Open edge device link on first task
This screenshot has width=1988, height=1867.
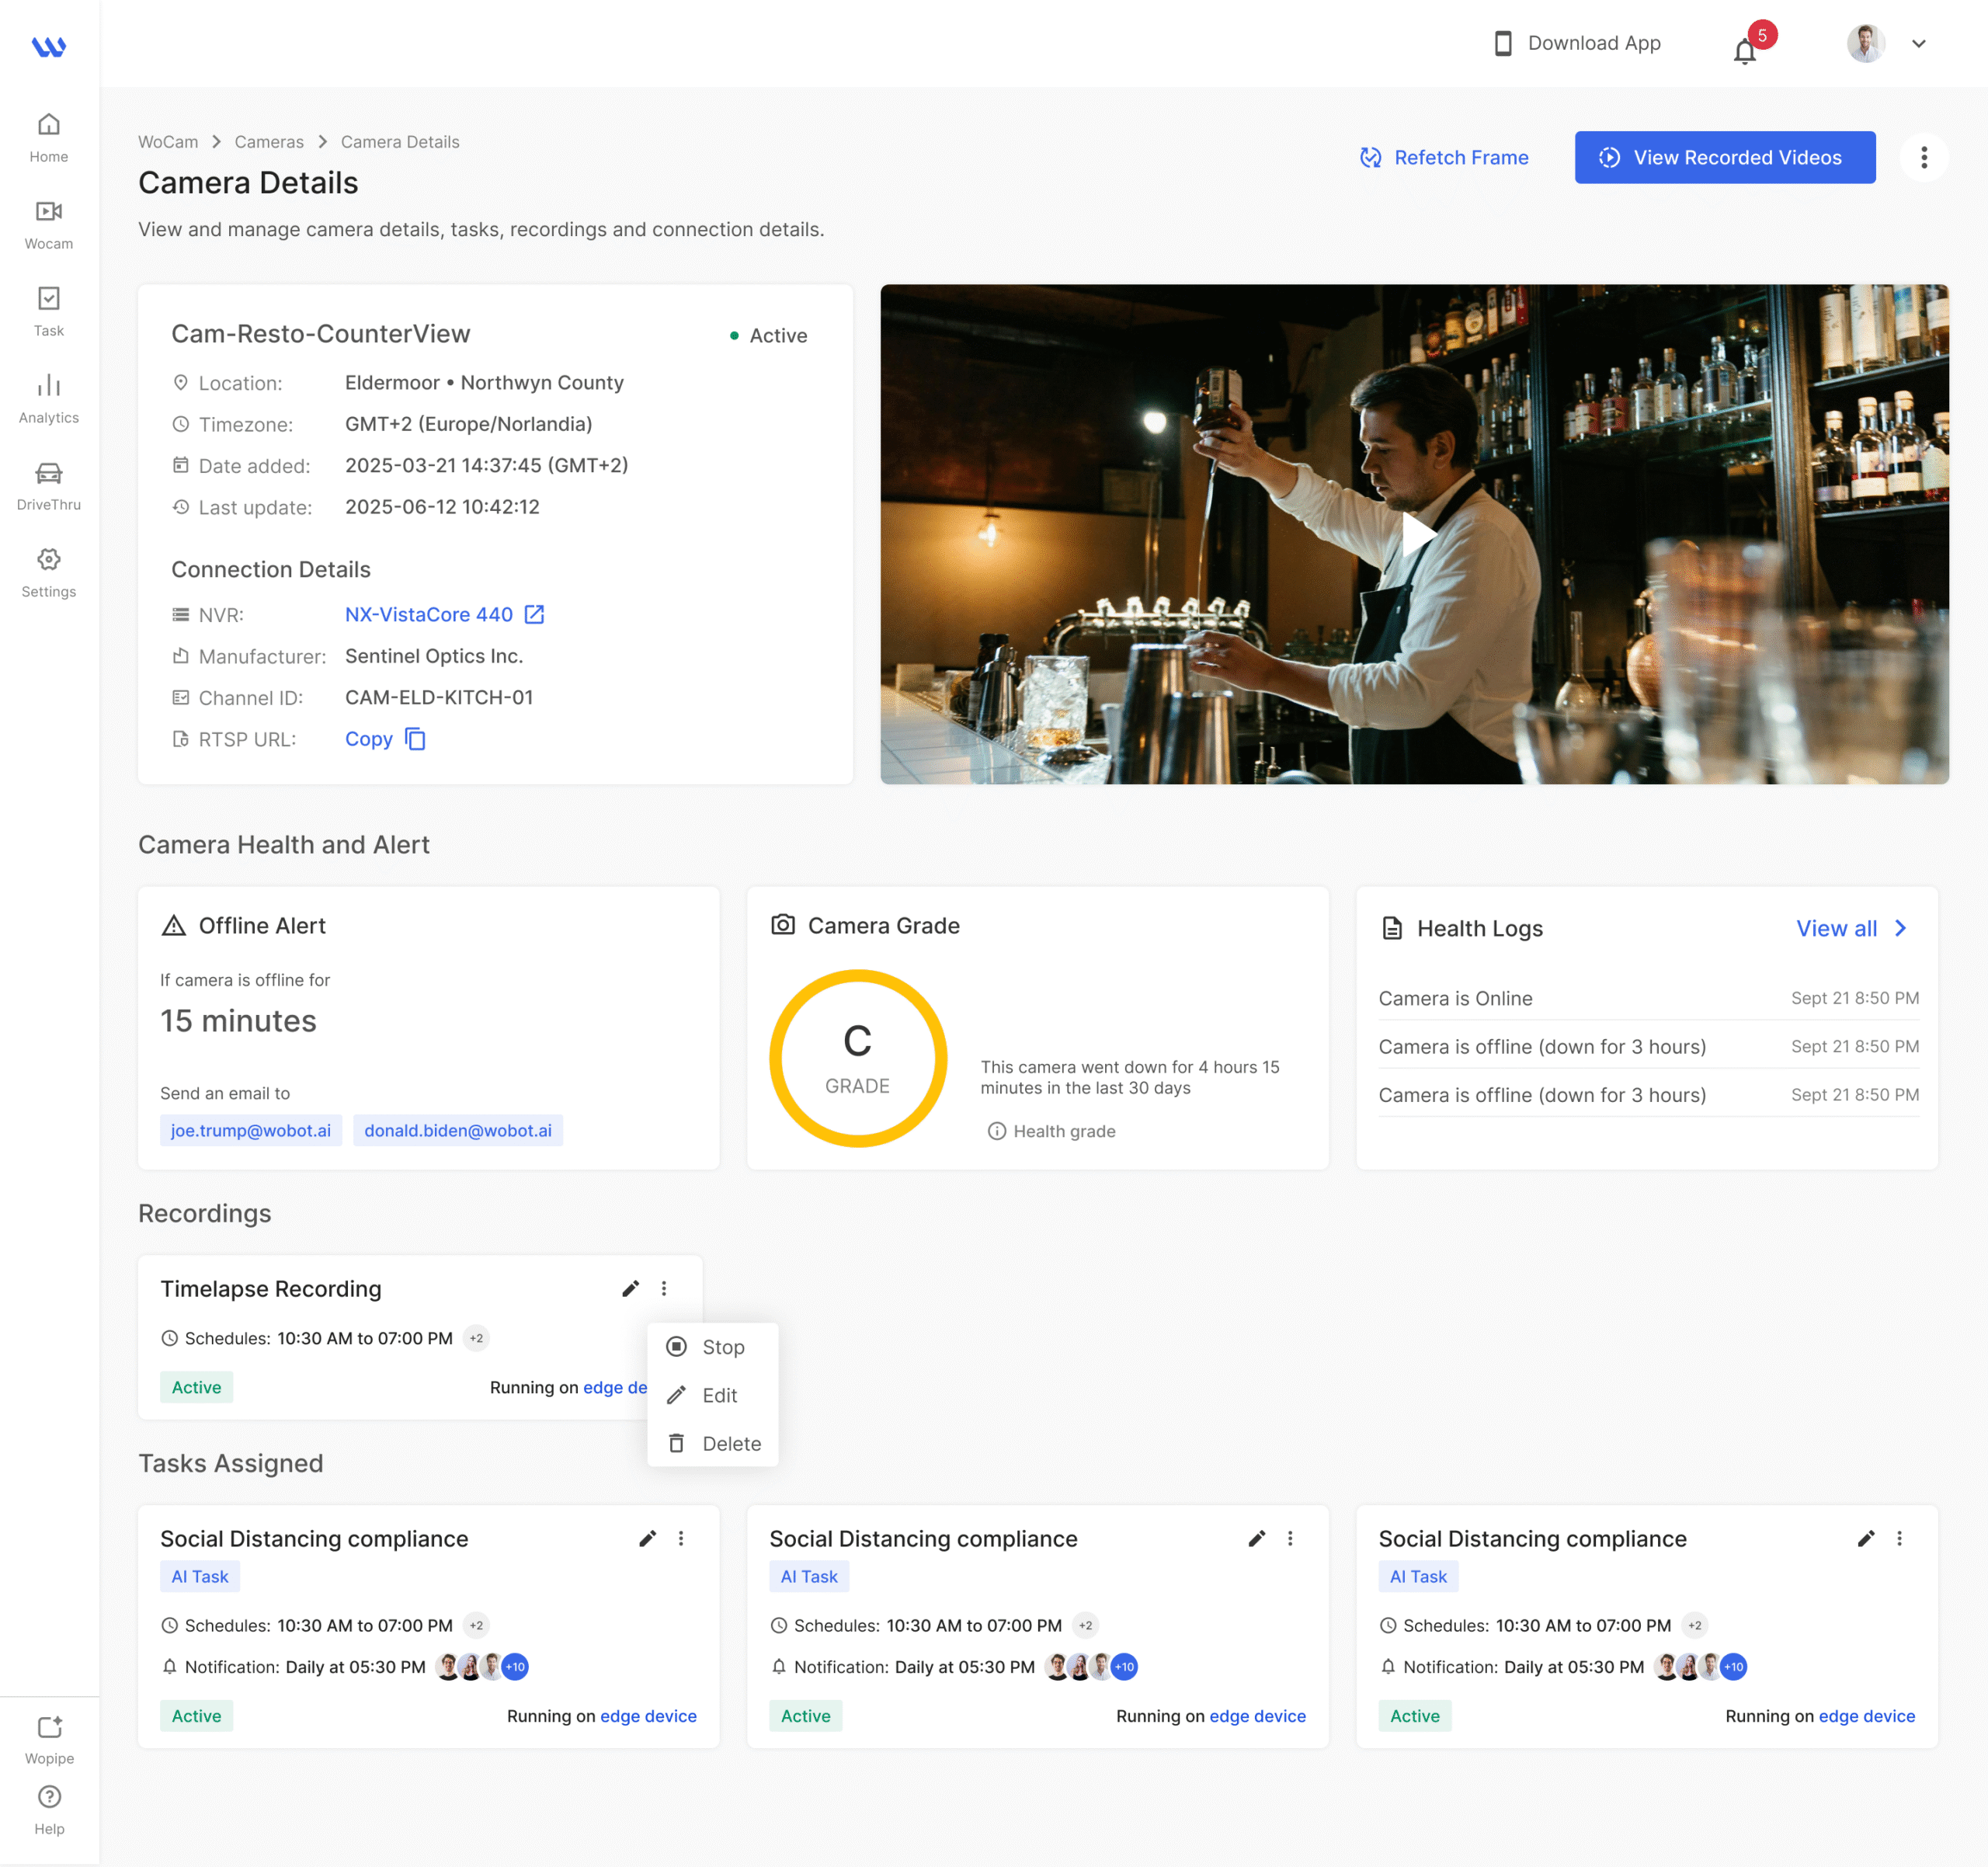648,1716
